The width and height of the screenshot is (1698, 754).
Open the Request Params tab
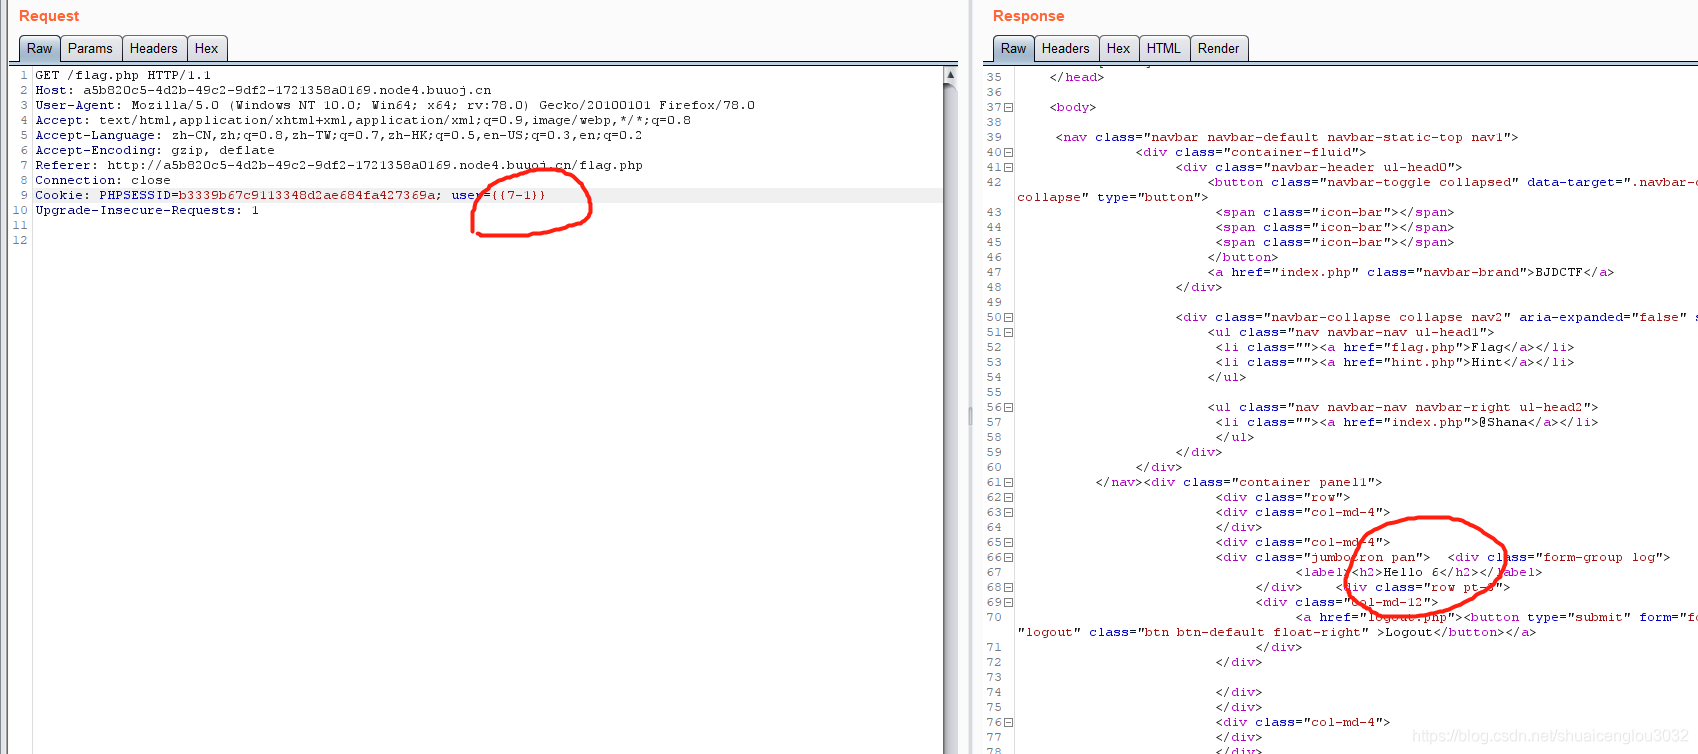click(90, 48)
